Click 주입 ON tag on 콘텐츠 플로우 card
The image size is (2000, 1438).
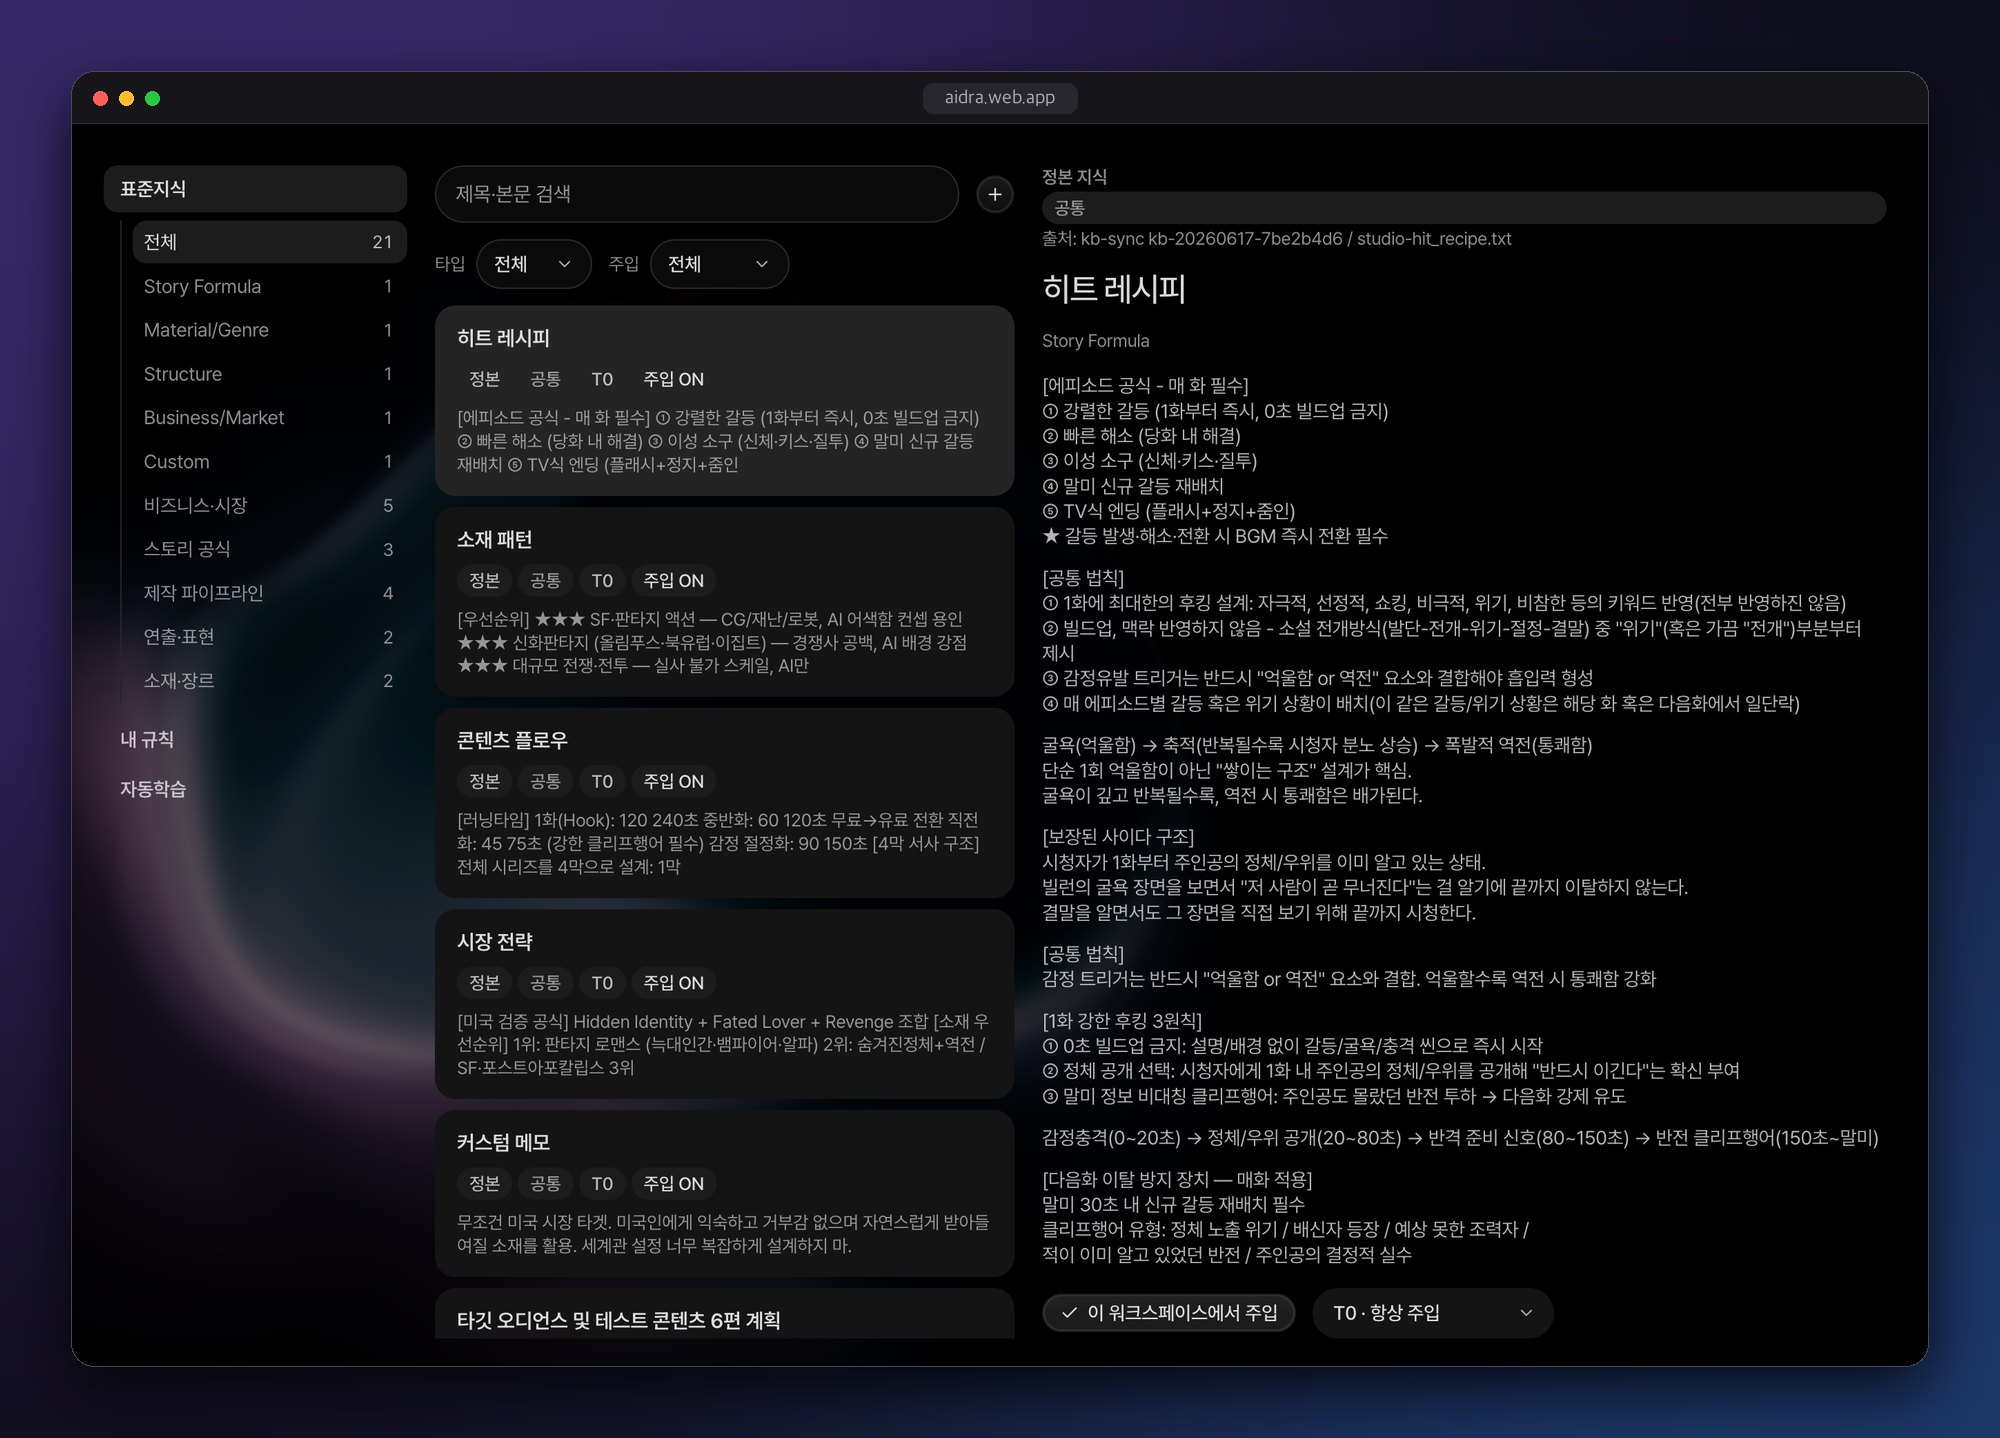(673, 781)
